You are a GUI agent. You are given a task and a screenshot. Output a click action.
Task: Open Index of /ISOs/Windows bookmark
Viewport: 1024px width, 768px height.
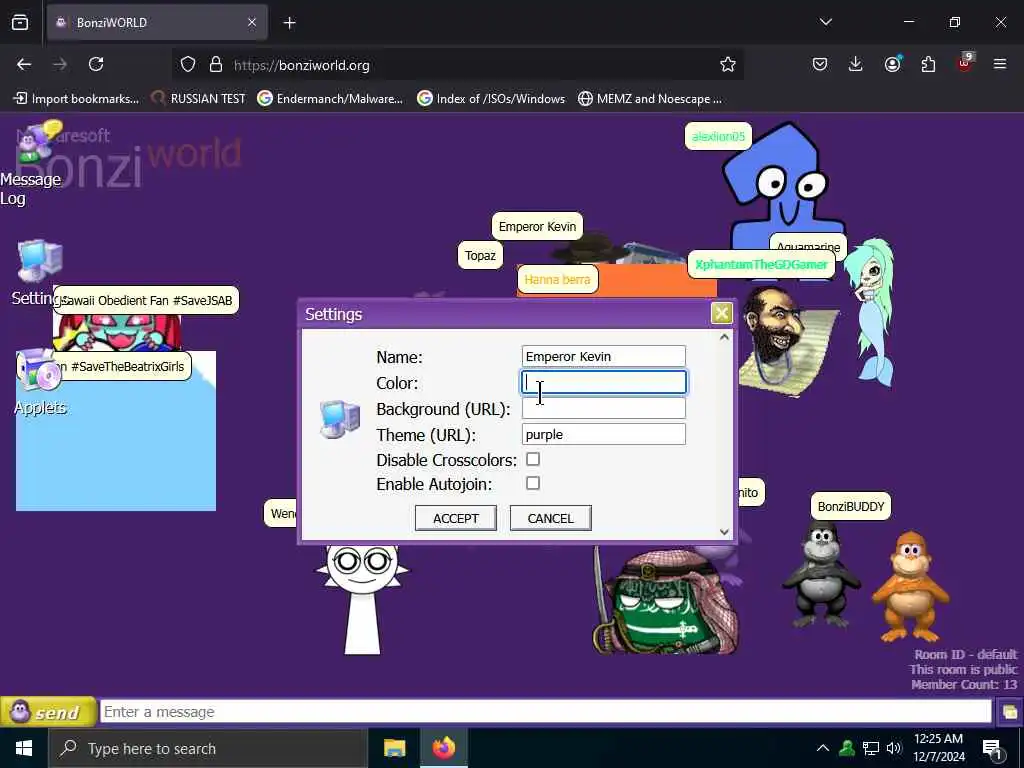click(491, 99)
